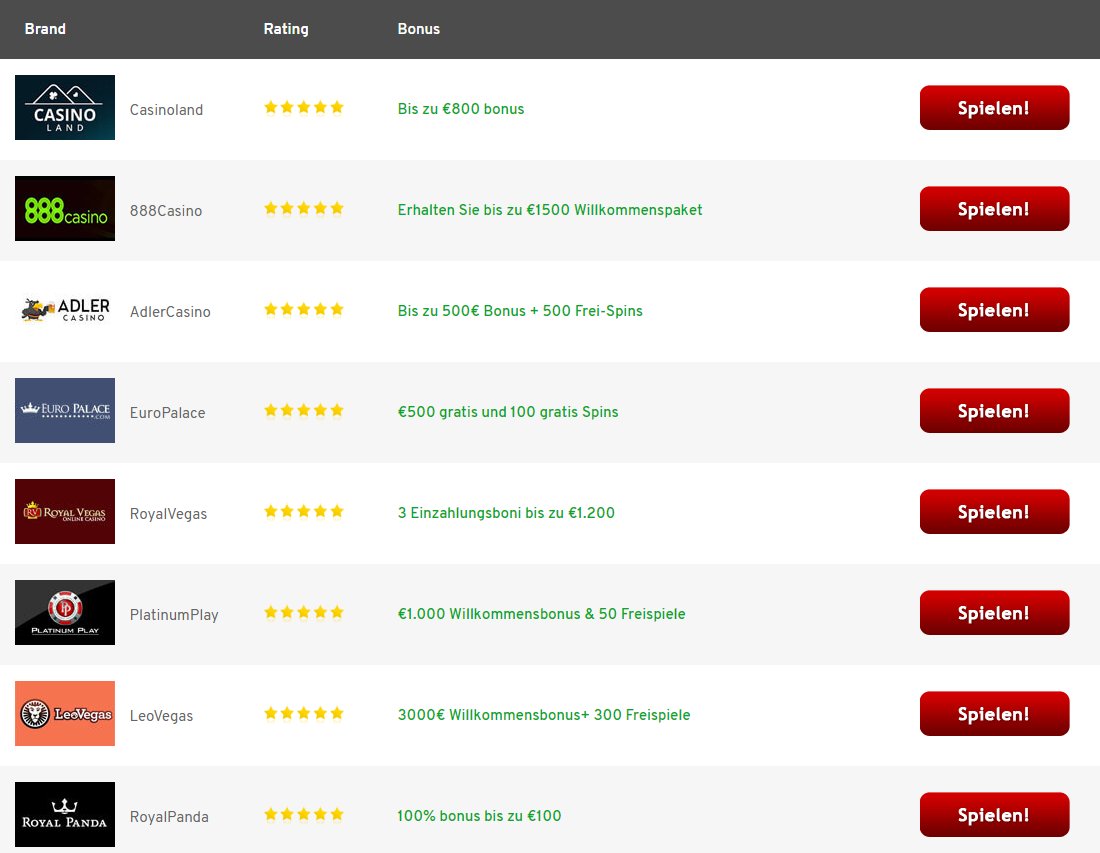Click the Casinoland brand name text
Viewport: 1100px width, 853px height.
166,110
